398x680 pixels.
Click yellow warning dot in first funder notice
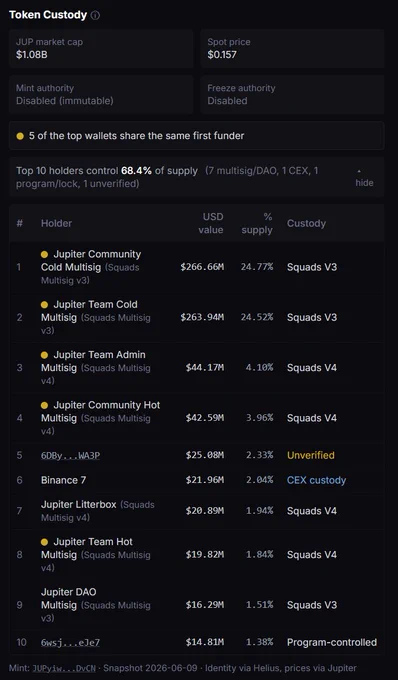[20, 136]
